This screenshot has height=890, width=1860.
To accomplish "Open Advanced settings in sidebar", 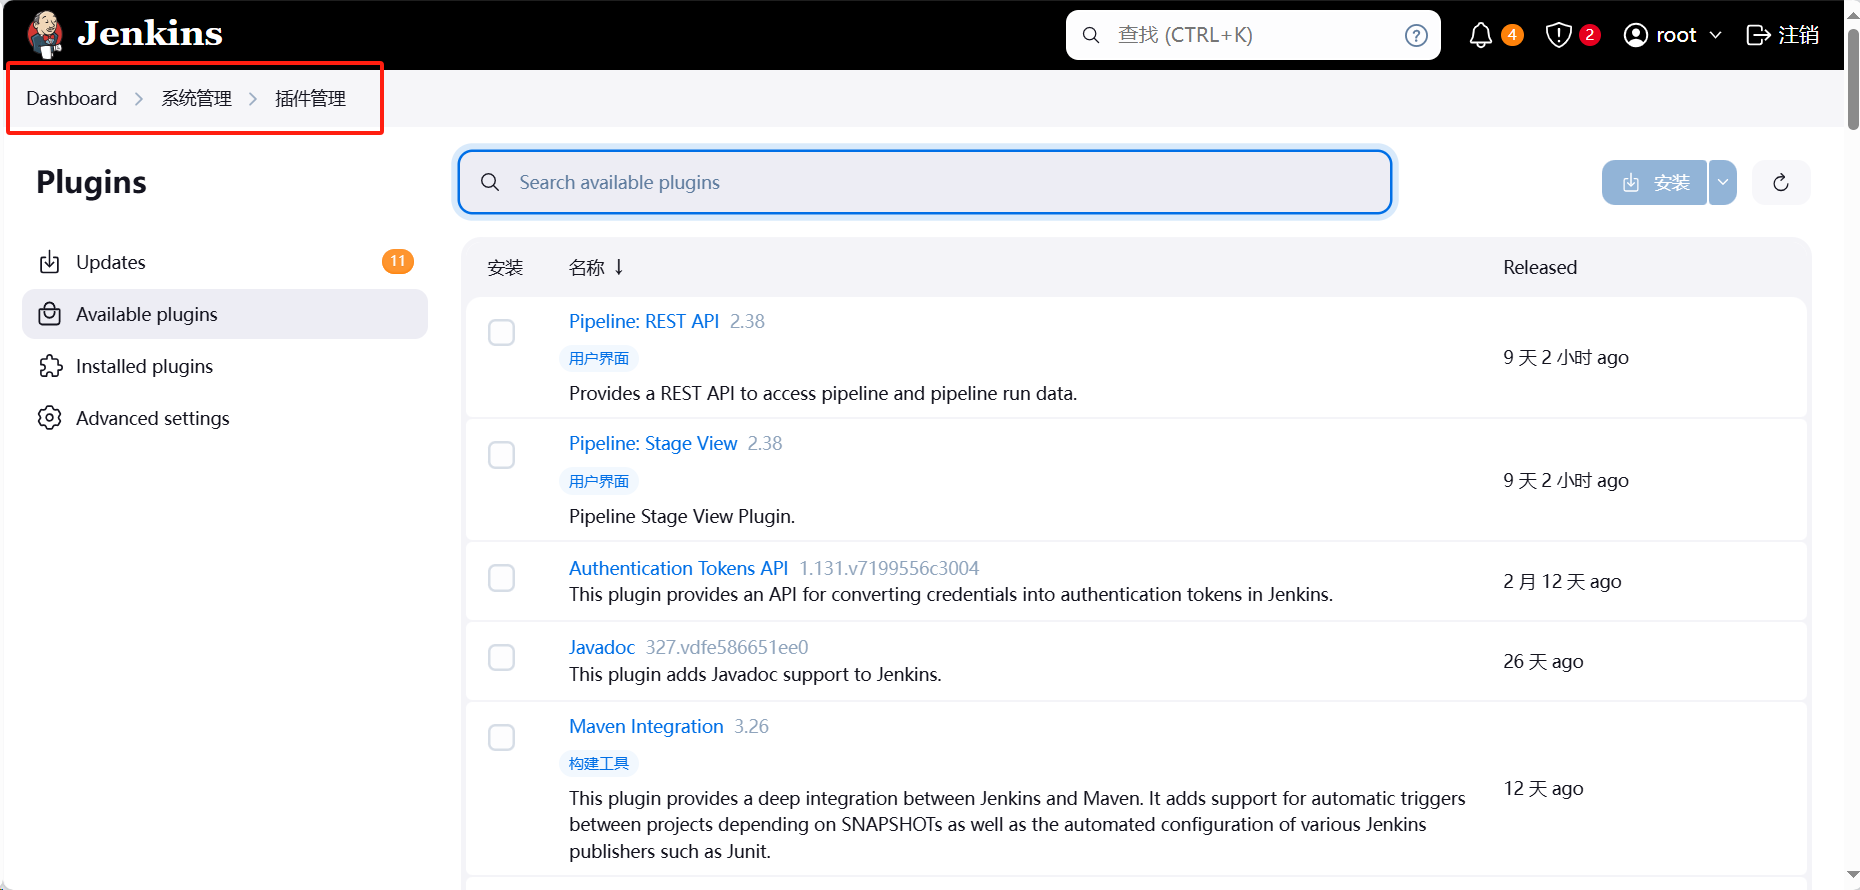I will pos(225,418).
